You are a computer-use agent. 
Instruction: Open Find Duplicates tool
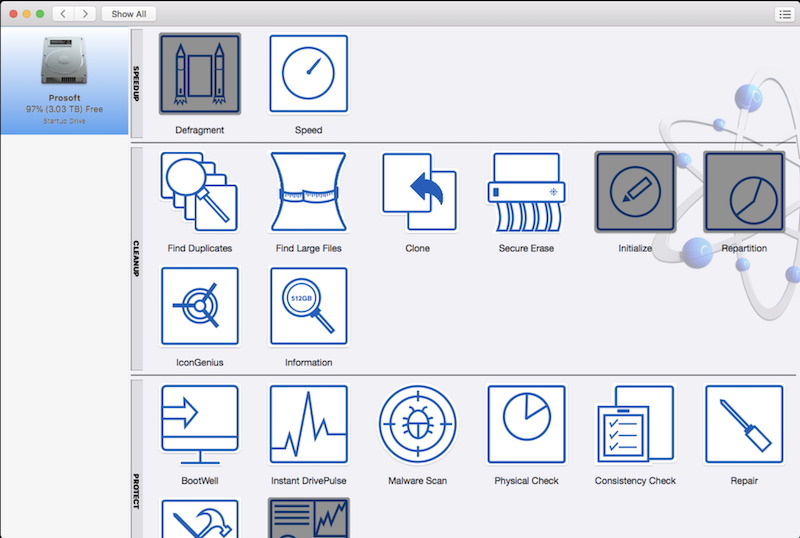tap(200, 192)
